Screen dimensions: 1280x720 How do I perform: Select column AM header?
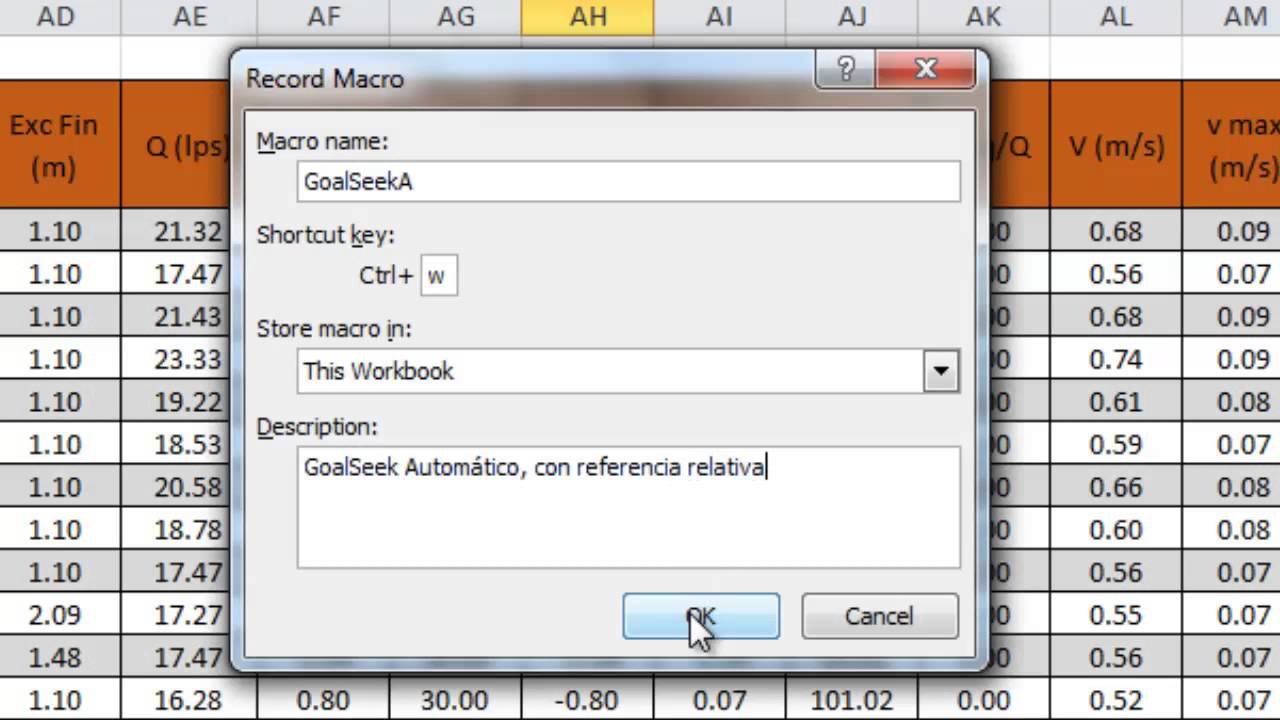(1231, 16)
